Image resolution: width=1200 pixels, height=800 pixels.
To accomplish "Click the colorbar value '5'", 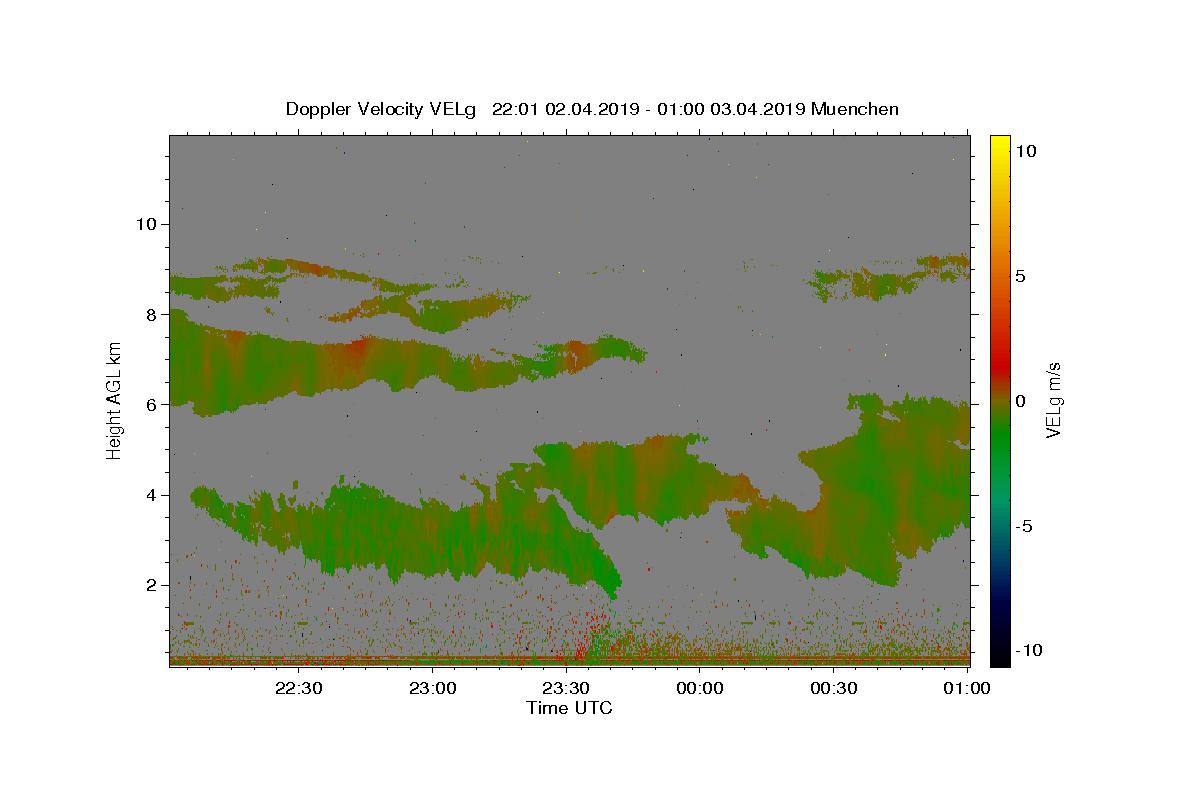I will tap(1021, 276).
